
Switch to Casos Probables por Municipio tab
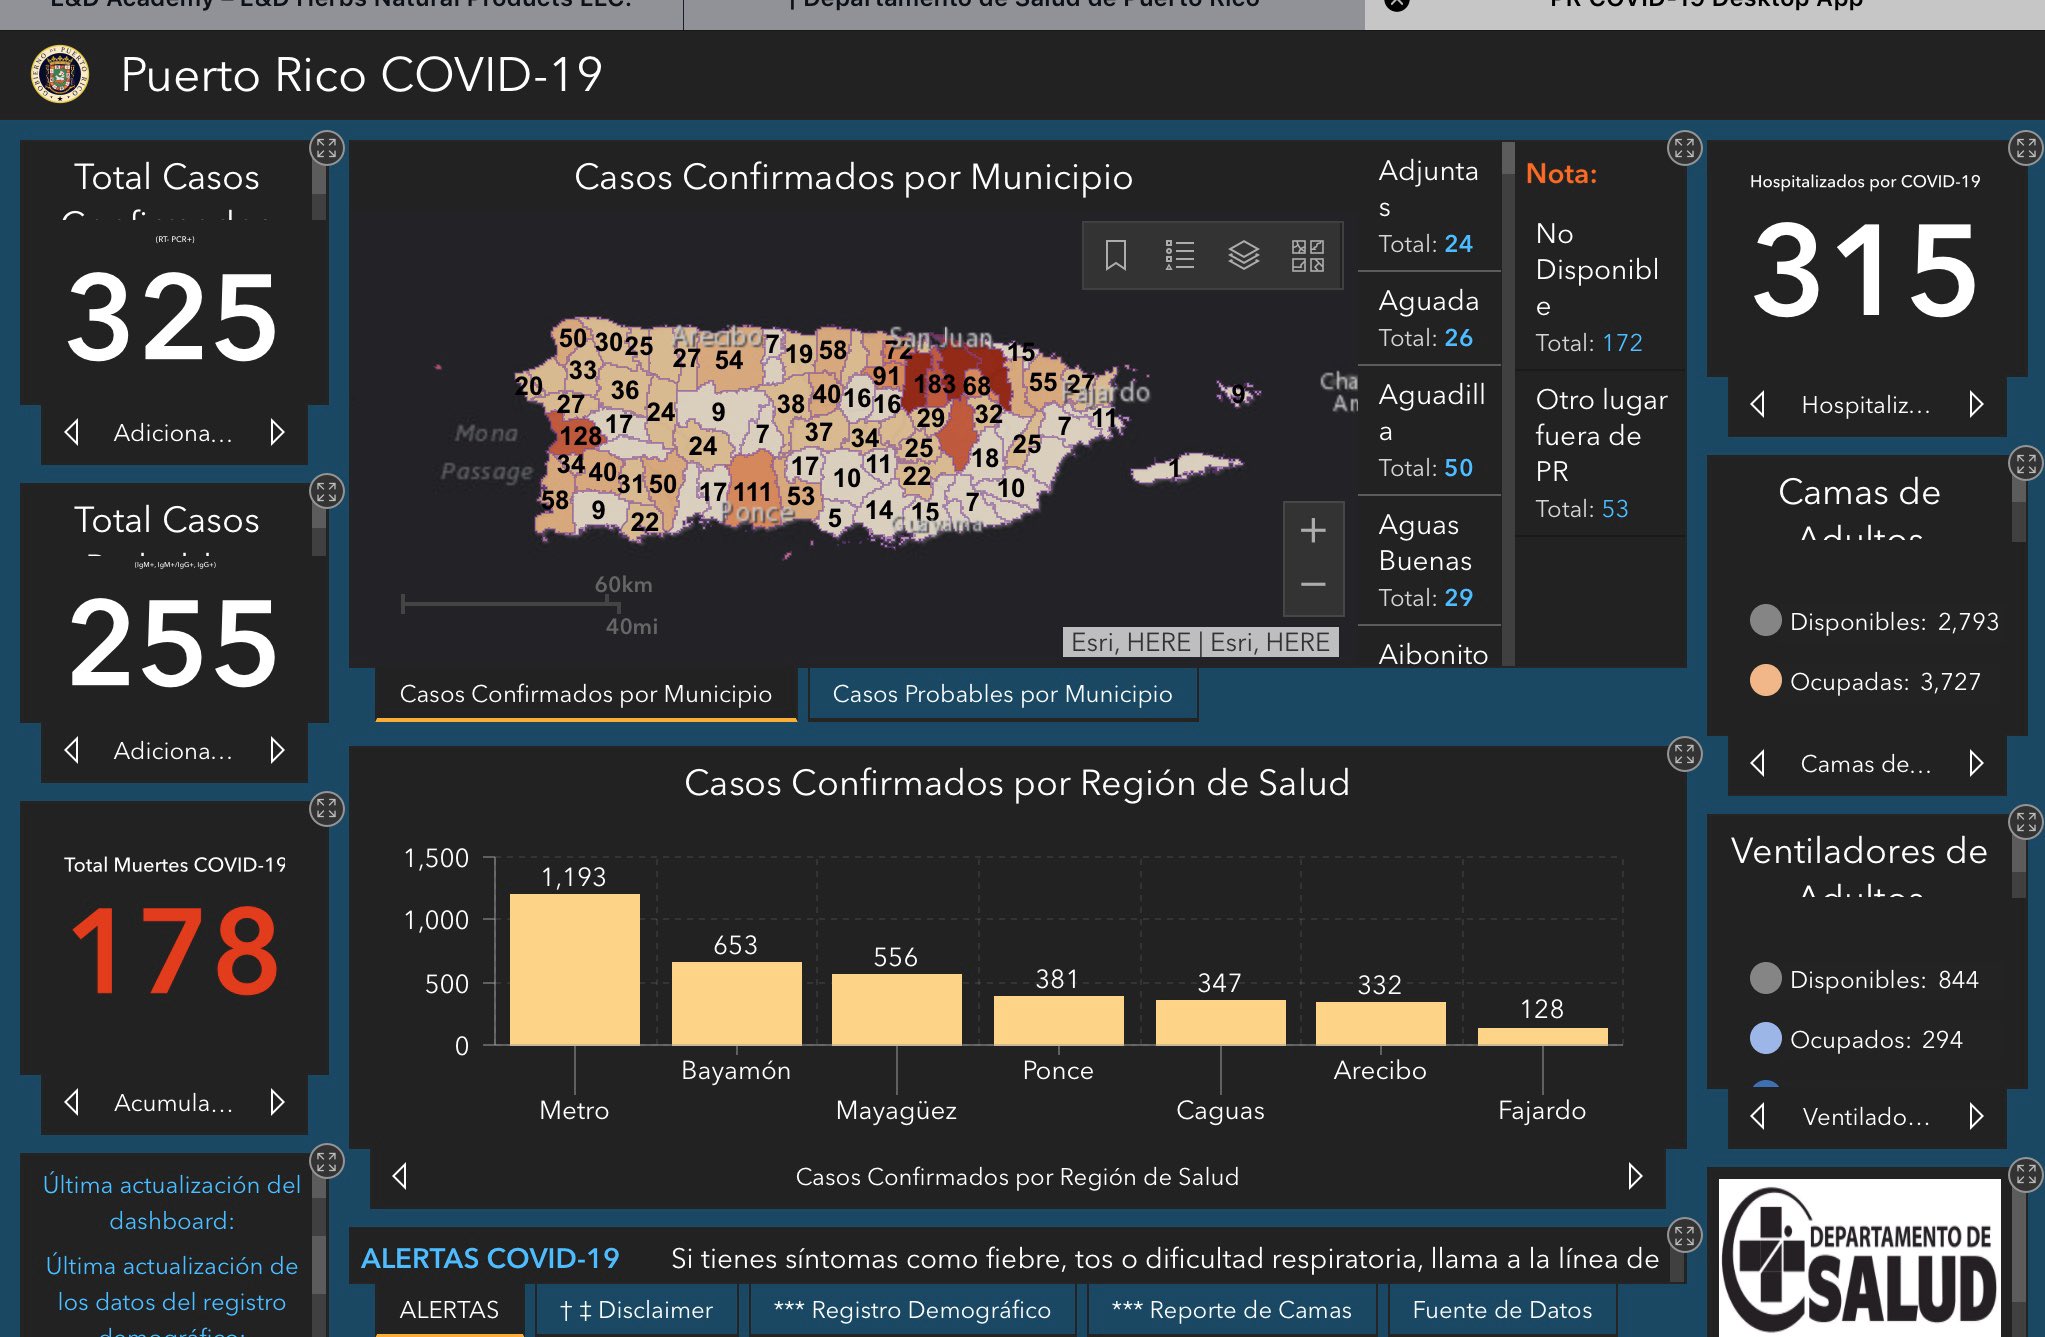click(1002, 694)
